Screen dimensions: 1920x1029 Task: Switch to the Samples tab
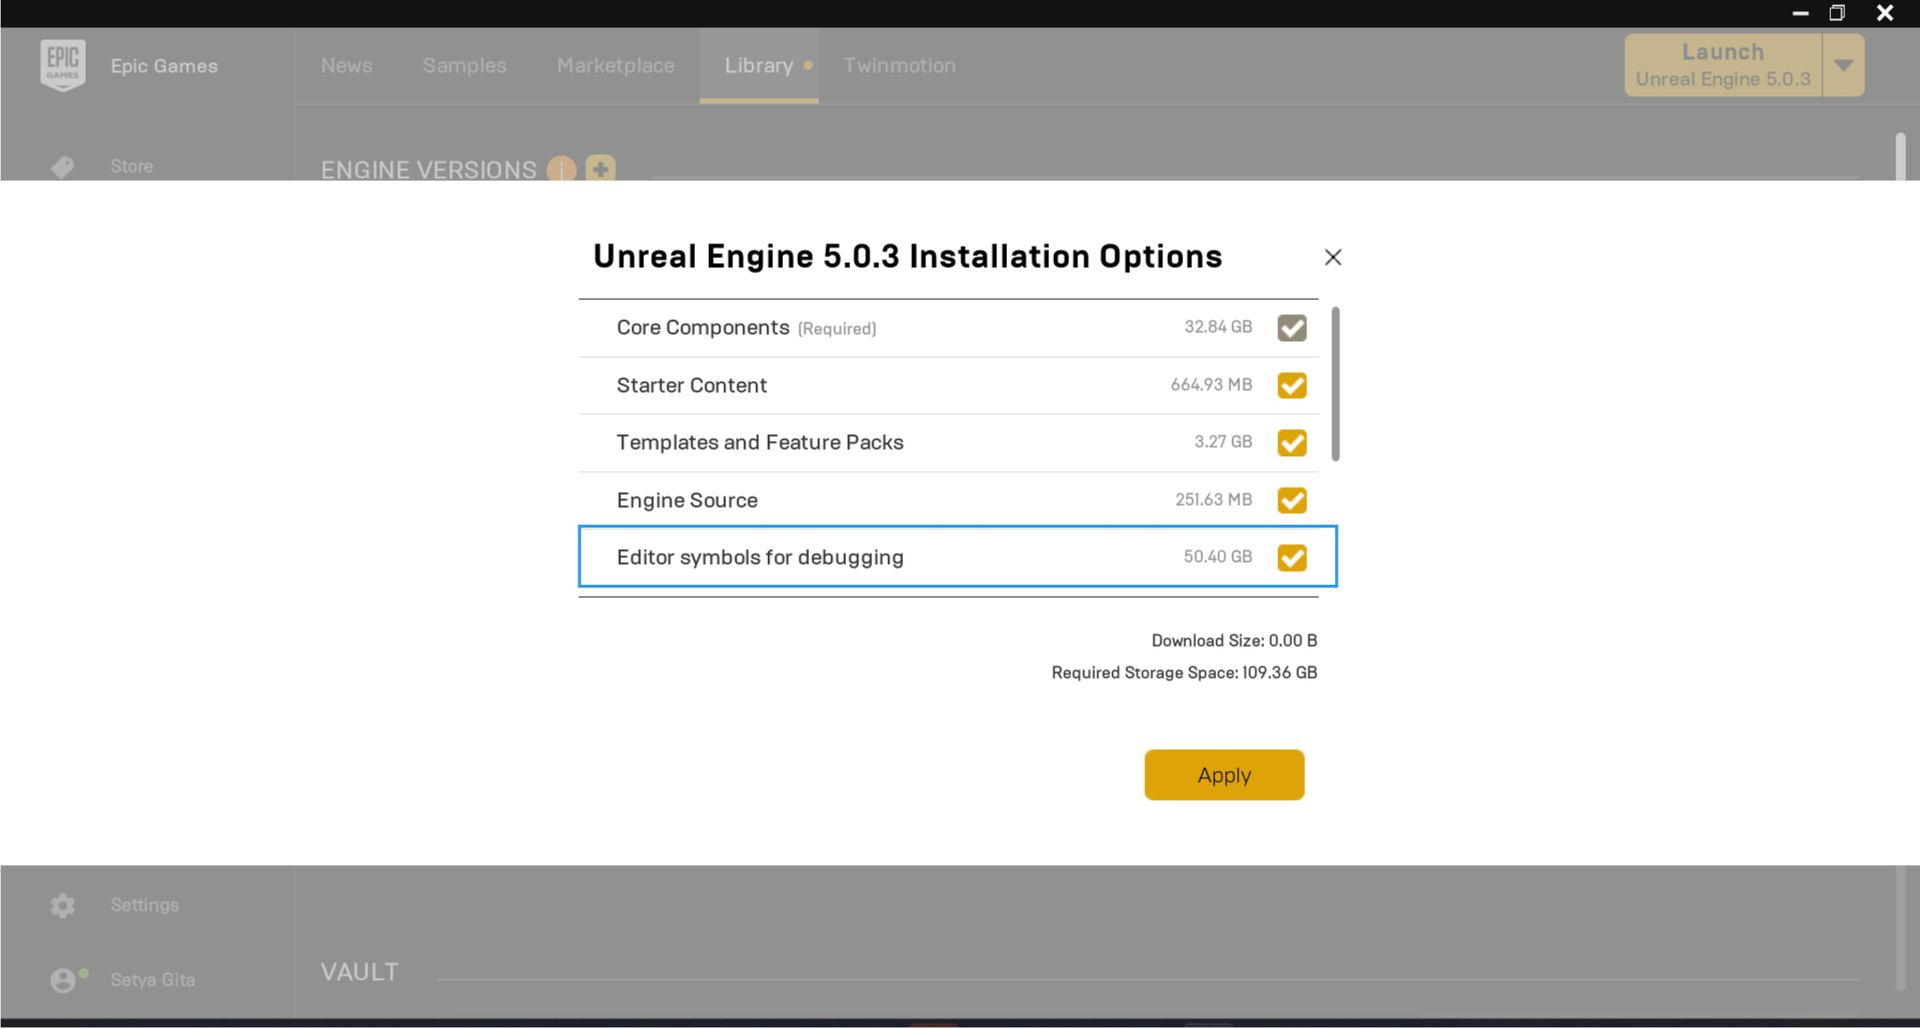click(464, 65)
